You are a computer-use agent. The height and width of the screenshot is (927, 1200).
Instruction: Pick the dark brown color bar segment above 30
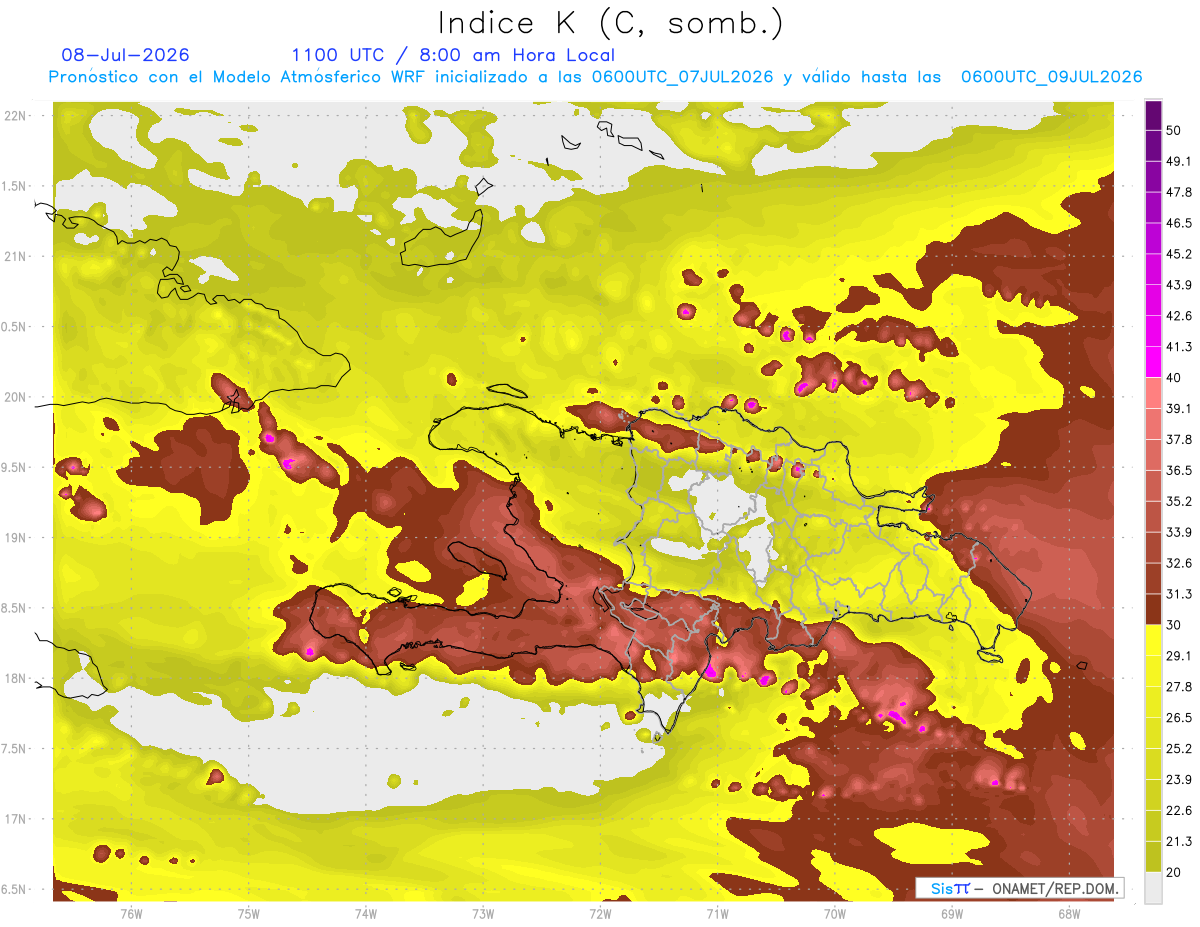pos(1153,609)
